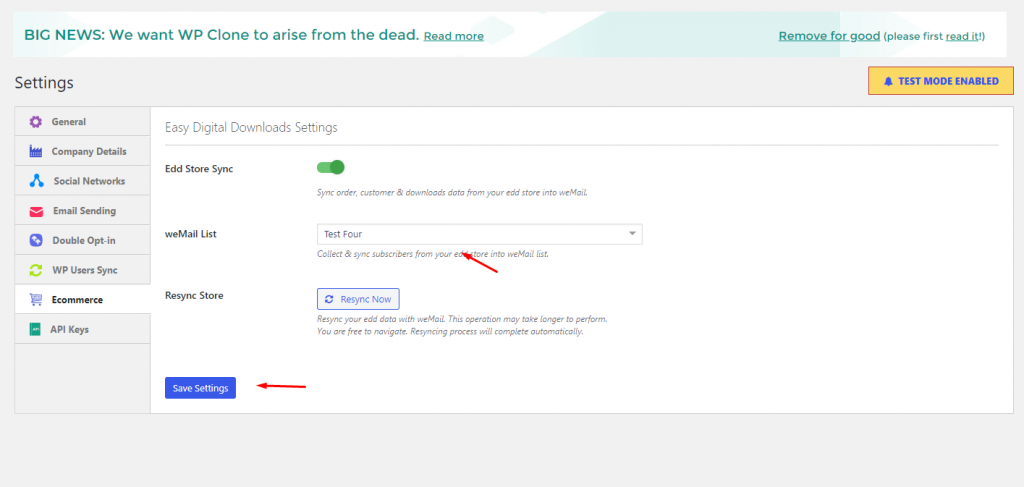Image resolution: width=1024 pixels, height=487 pixels.
Task: Click the Save Settings button
Action: [200, 388]
